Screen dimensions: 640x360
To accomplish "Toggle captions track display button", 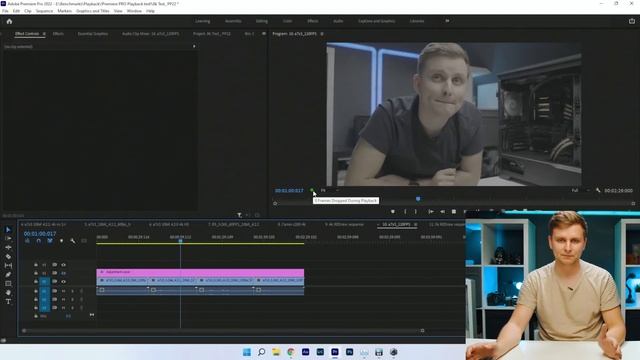I will pos(84,241).
